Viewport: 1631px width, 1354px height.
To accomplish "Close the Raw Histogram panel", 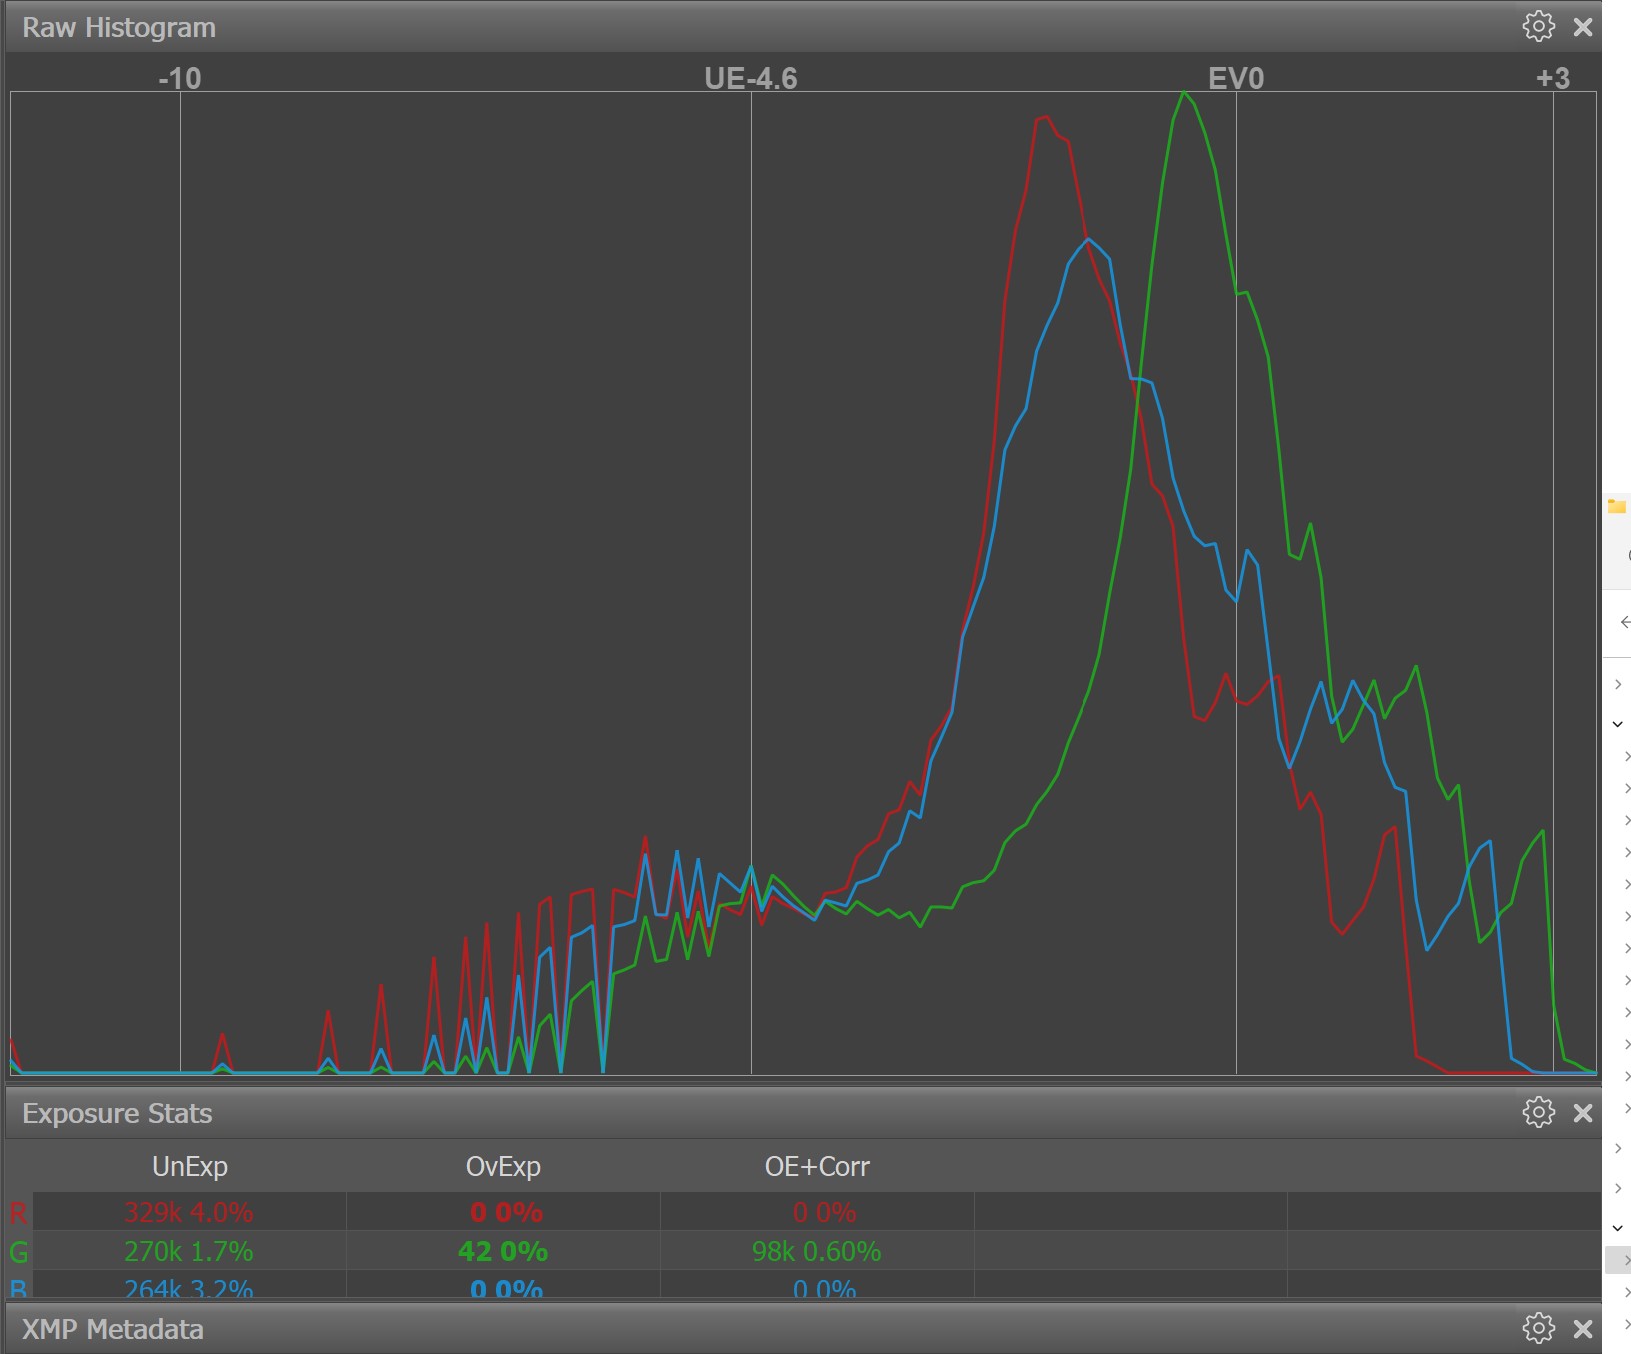I will 1583,27.
